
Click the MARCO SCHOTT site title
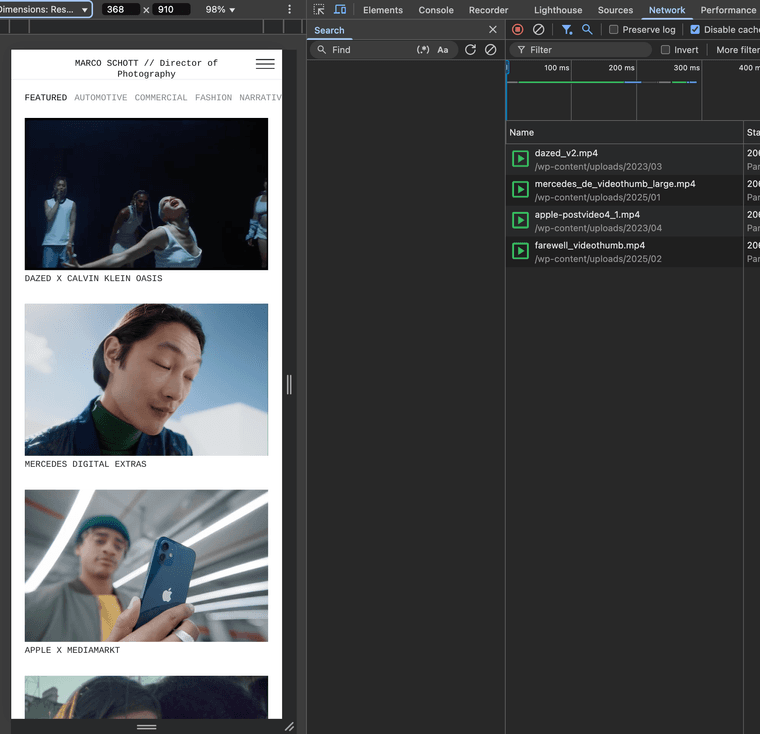click(146, 68)
